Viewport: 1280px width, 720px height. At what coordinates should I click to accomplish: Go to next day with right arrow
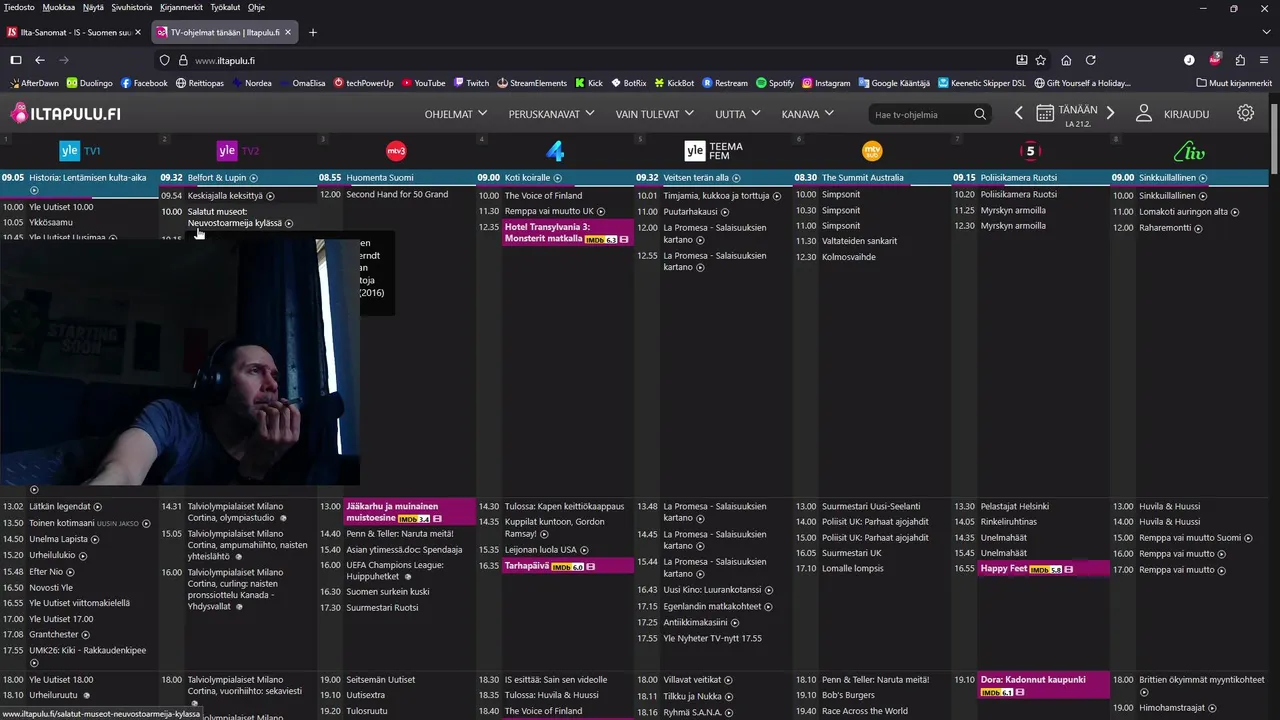tap(1110, 113)
